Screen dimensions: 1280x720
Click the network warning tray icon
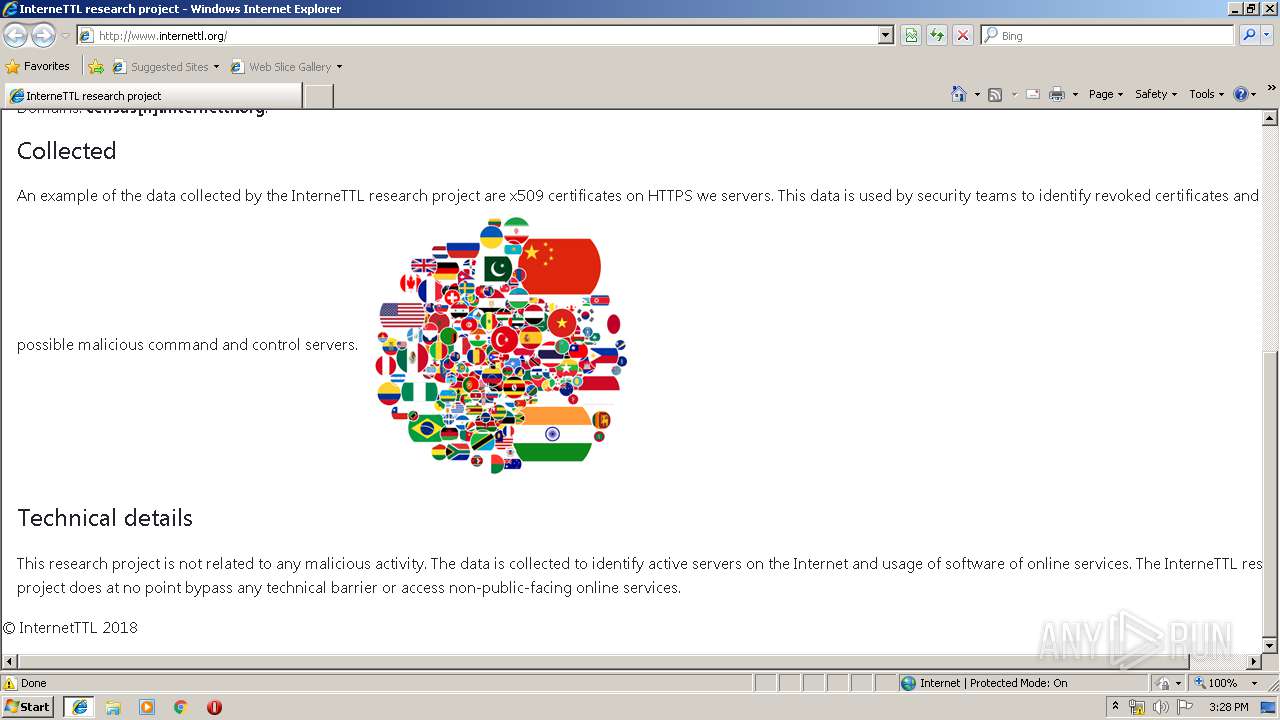(1137, 707)
